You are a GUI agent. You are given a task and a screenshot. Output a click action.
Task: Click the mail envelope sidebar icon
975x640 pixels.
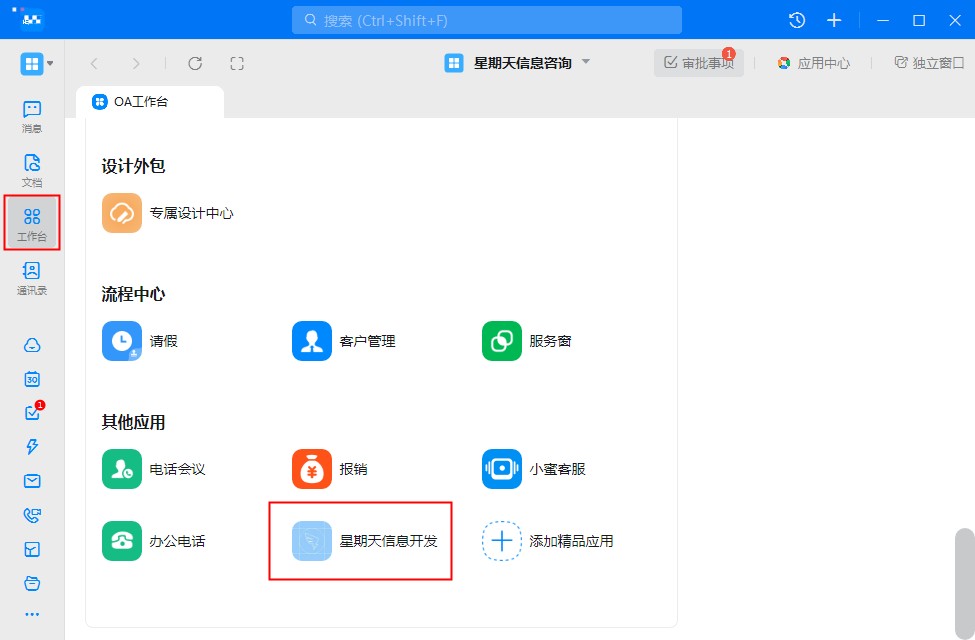[32, 481]
